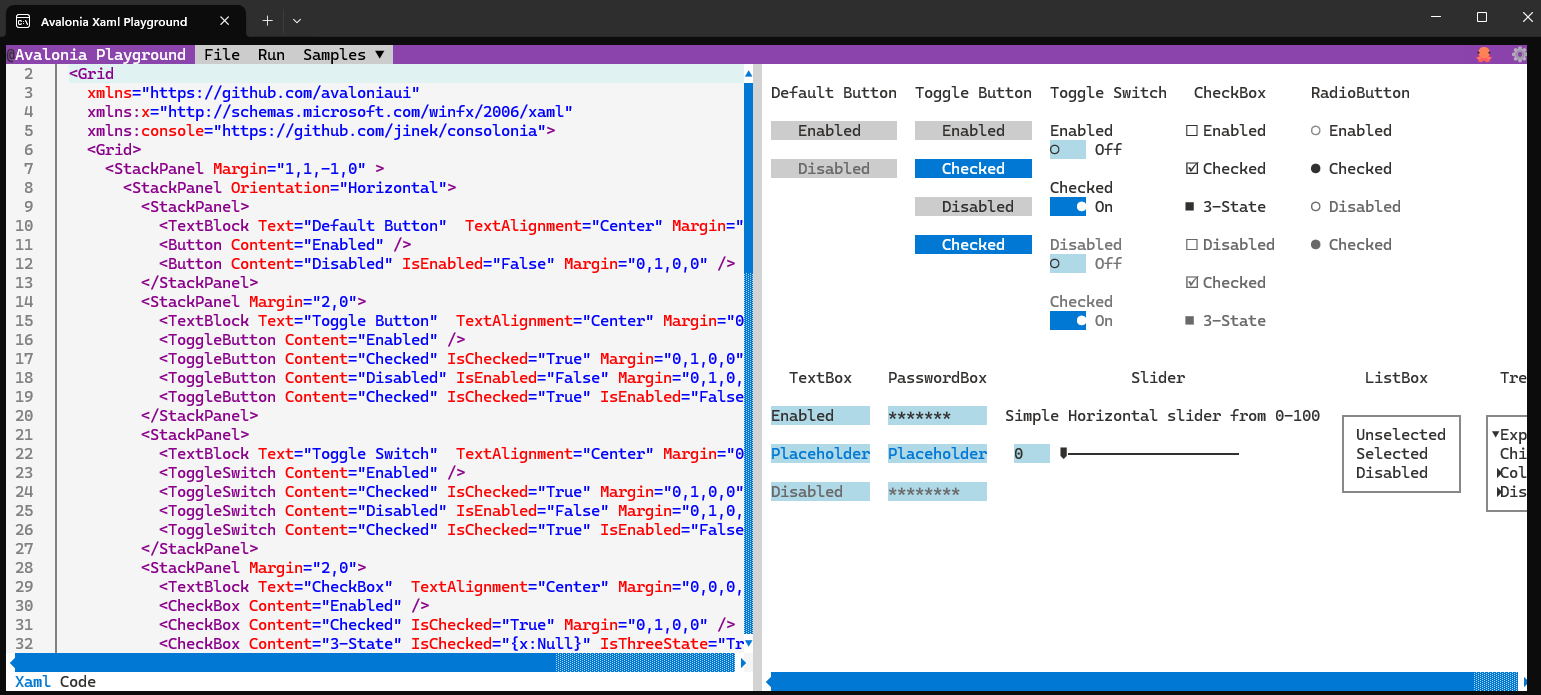The width and height of the screenshot is (1541, 695).
Task: Open the File menu
Action: (x=222, y=55)
